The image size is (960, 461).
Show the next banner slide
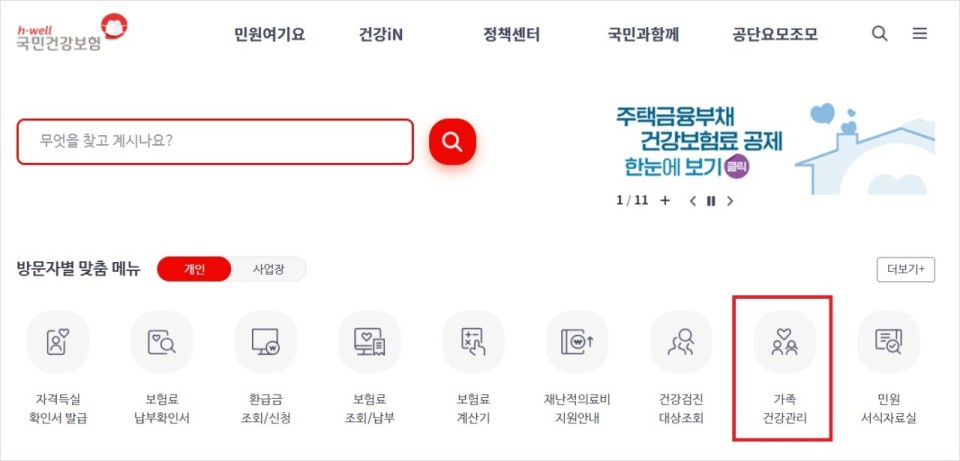click(729, 201)
